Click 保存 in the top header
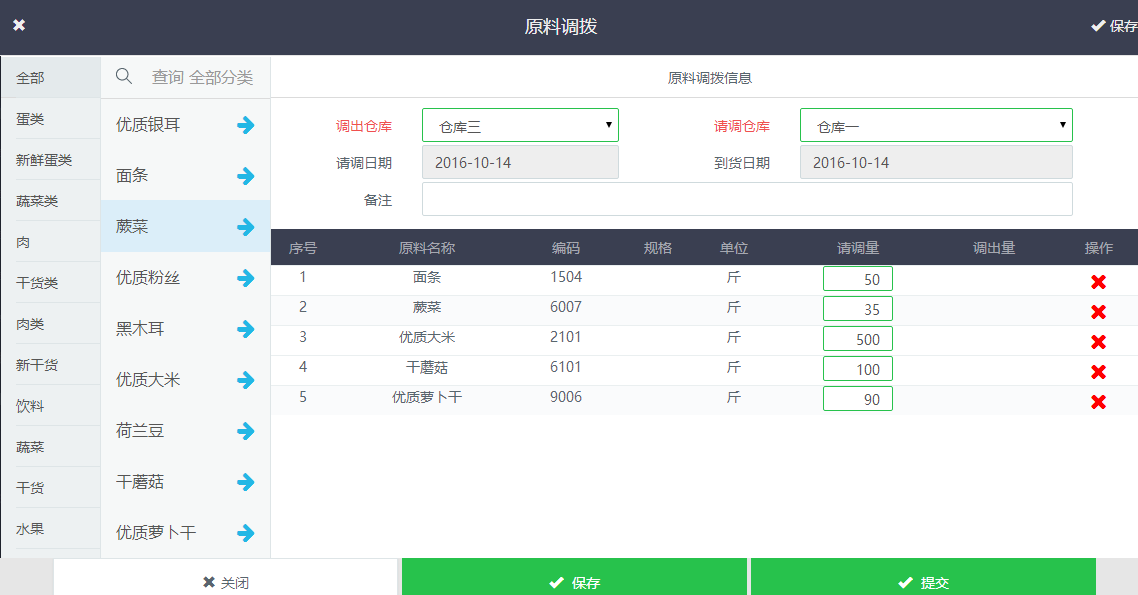This screenshot has width=1138, height=595. [x=1113, y=26]
